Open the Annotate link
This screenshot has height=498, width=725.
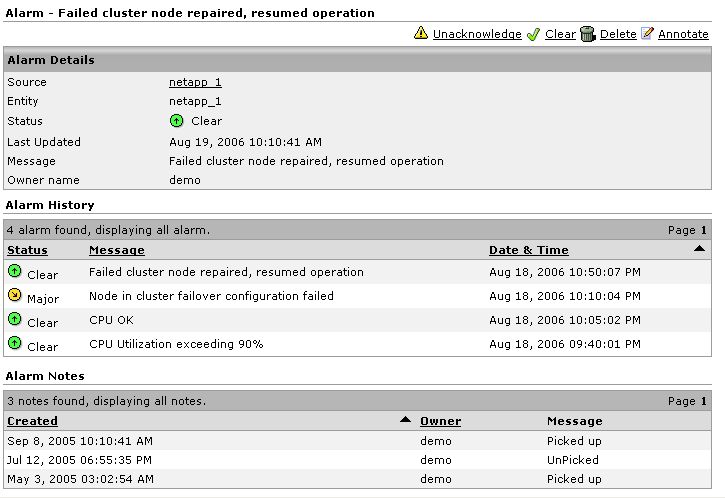[x=683, y=34]
